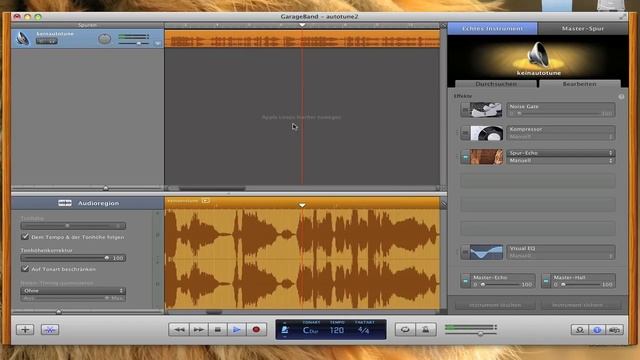This screenshot has width=640, height=360.
Task: Toggle the metronome button
Action: (425, 329)
